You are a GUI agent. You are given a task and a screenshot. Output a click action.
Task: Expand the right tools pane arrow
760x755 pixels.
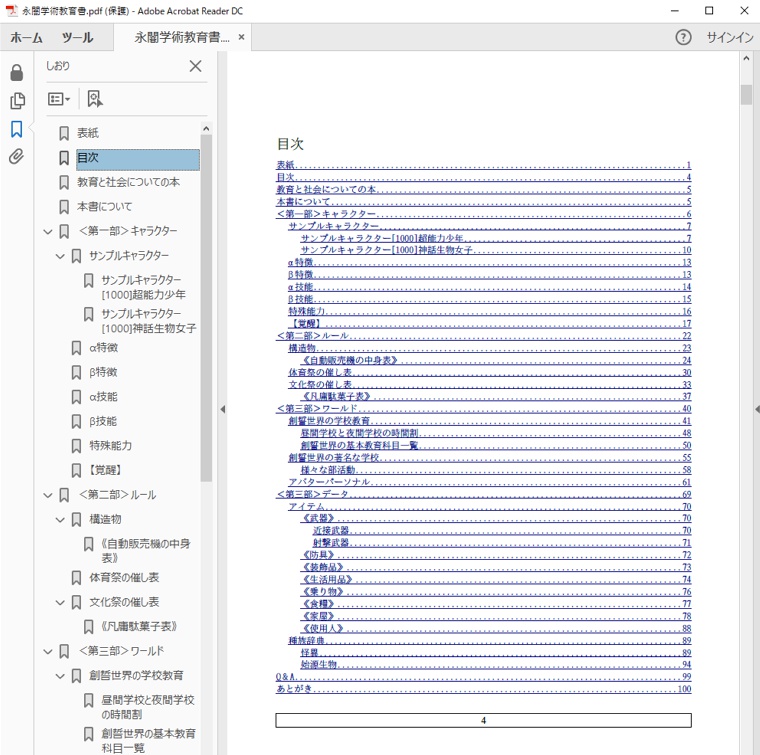click(757, 409)
